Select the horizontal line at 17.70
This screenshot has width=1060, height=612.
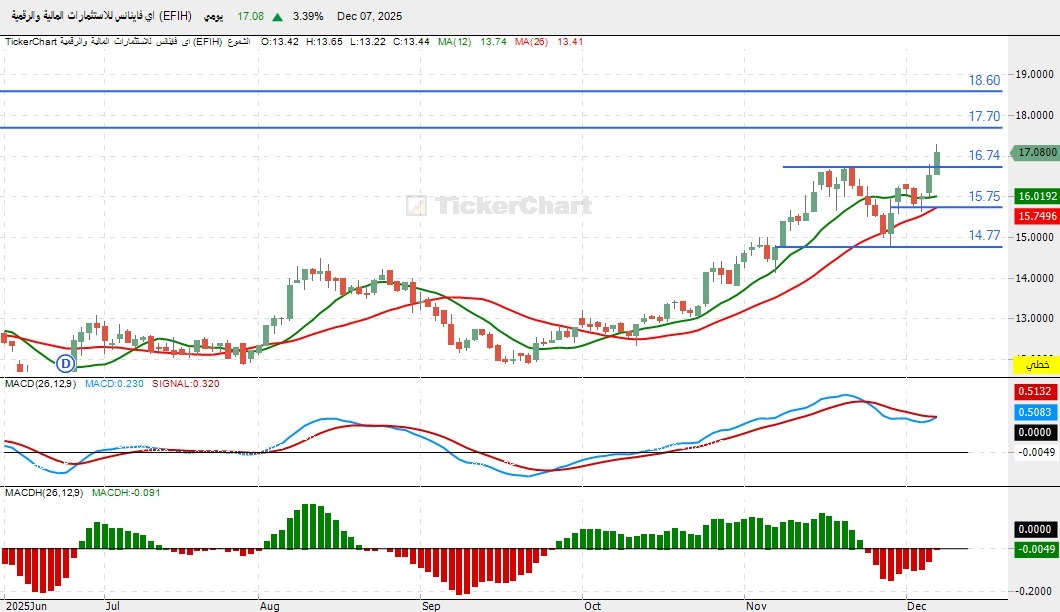[x=500, y=127]
